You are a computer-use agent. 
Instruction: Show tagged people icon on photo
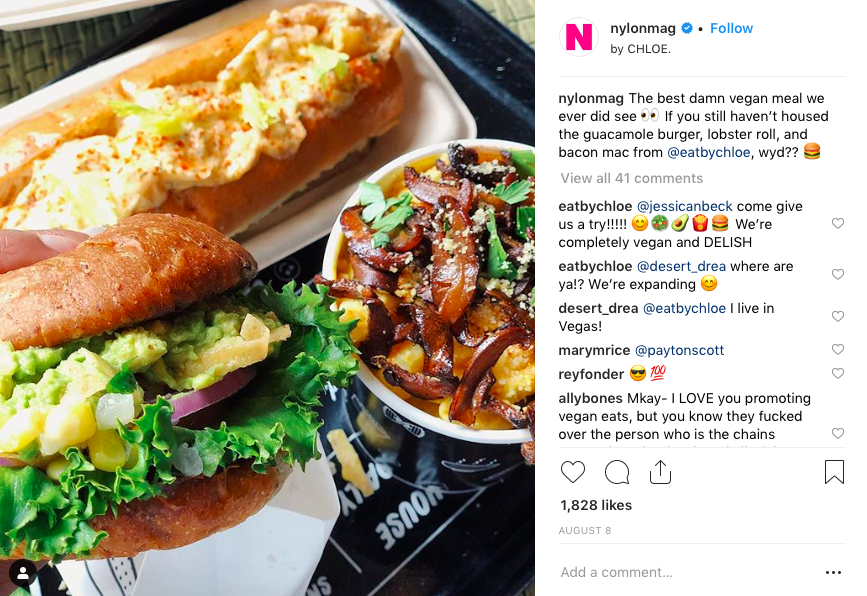click(x=23, y=574)
